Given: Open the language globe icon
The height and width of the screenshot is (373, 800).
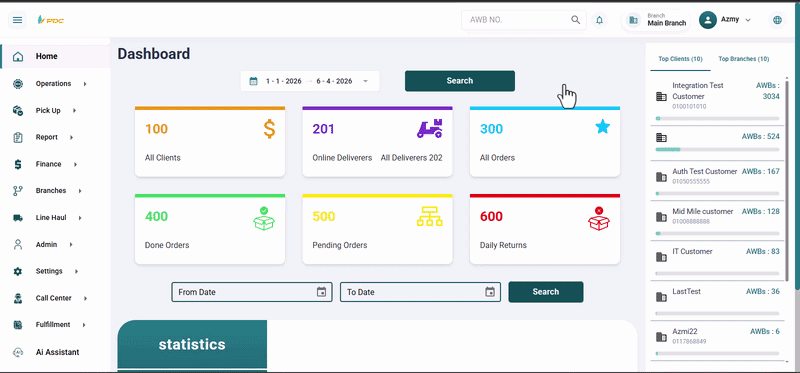Looking at the screenshot, I should tap(777, 20).
